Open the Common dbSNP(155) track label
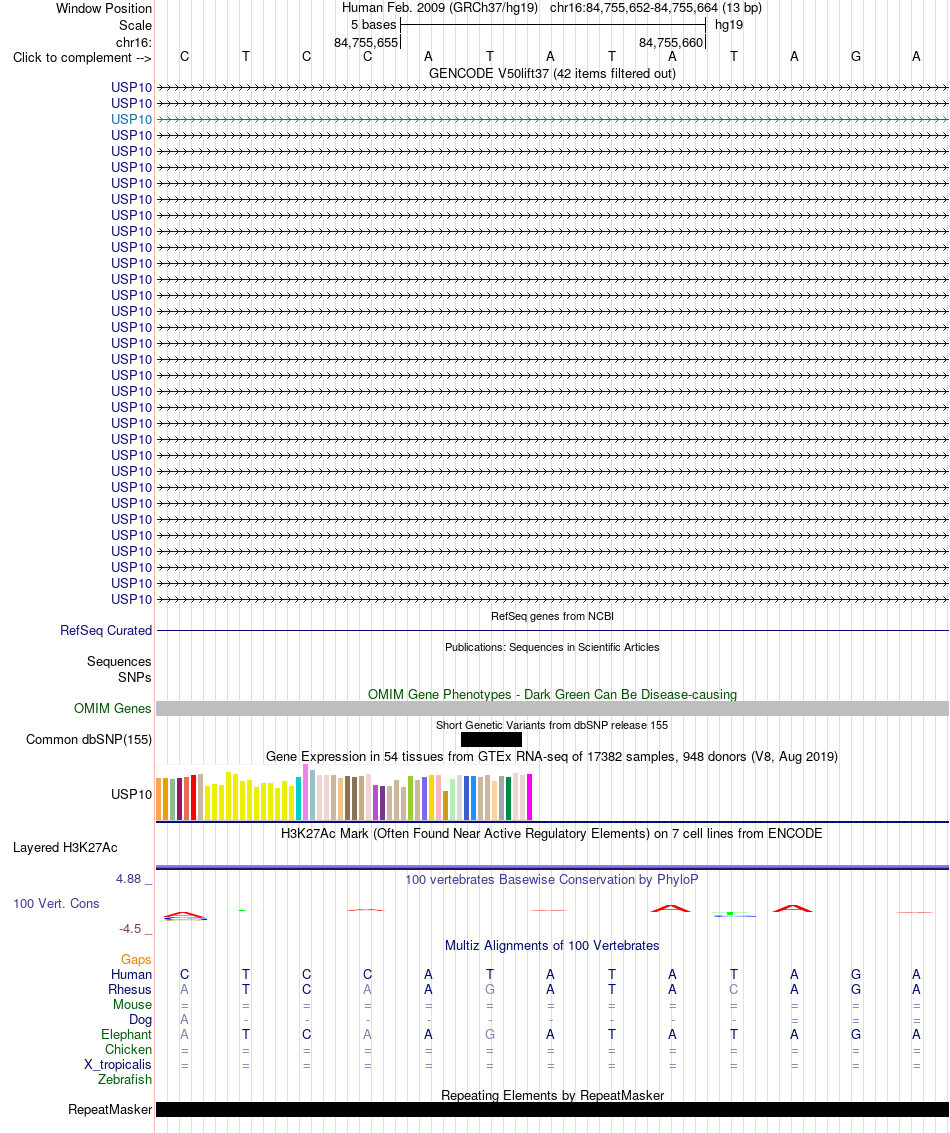 (89, 739)
